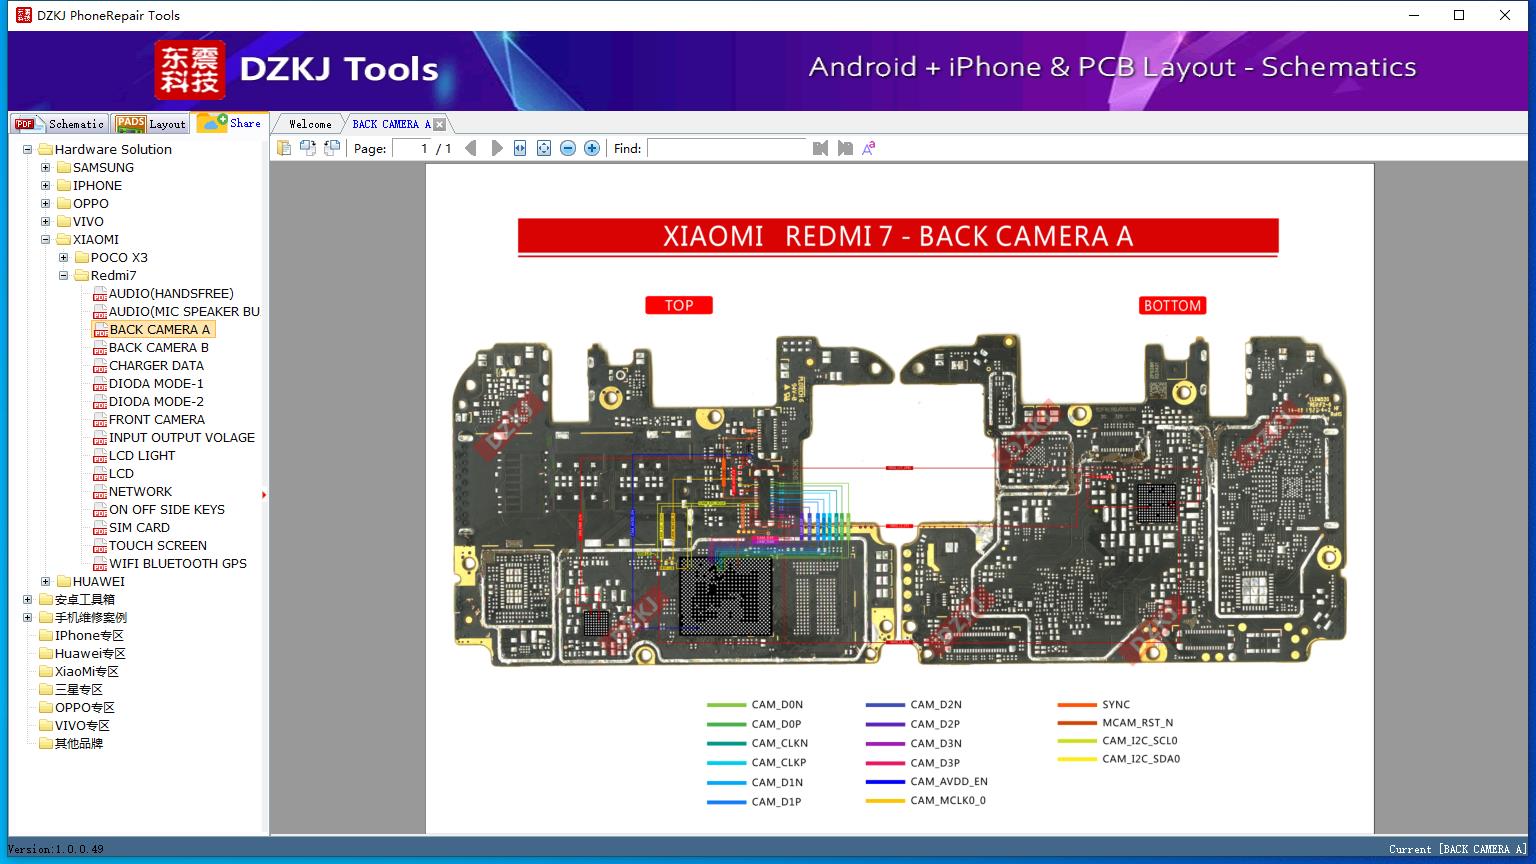Click the BOTTOM label on board diagram
The height and width of the screenshot is (864, 1536).
(x=1172, y=305)
